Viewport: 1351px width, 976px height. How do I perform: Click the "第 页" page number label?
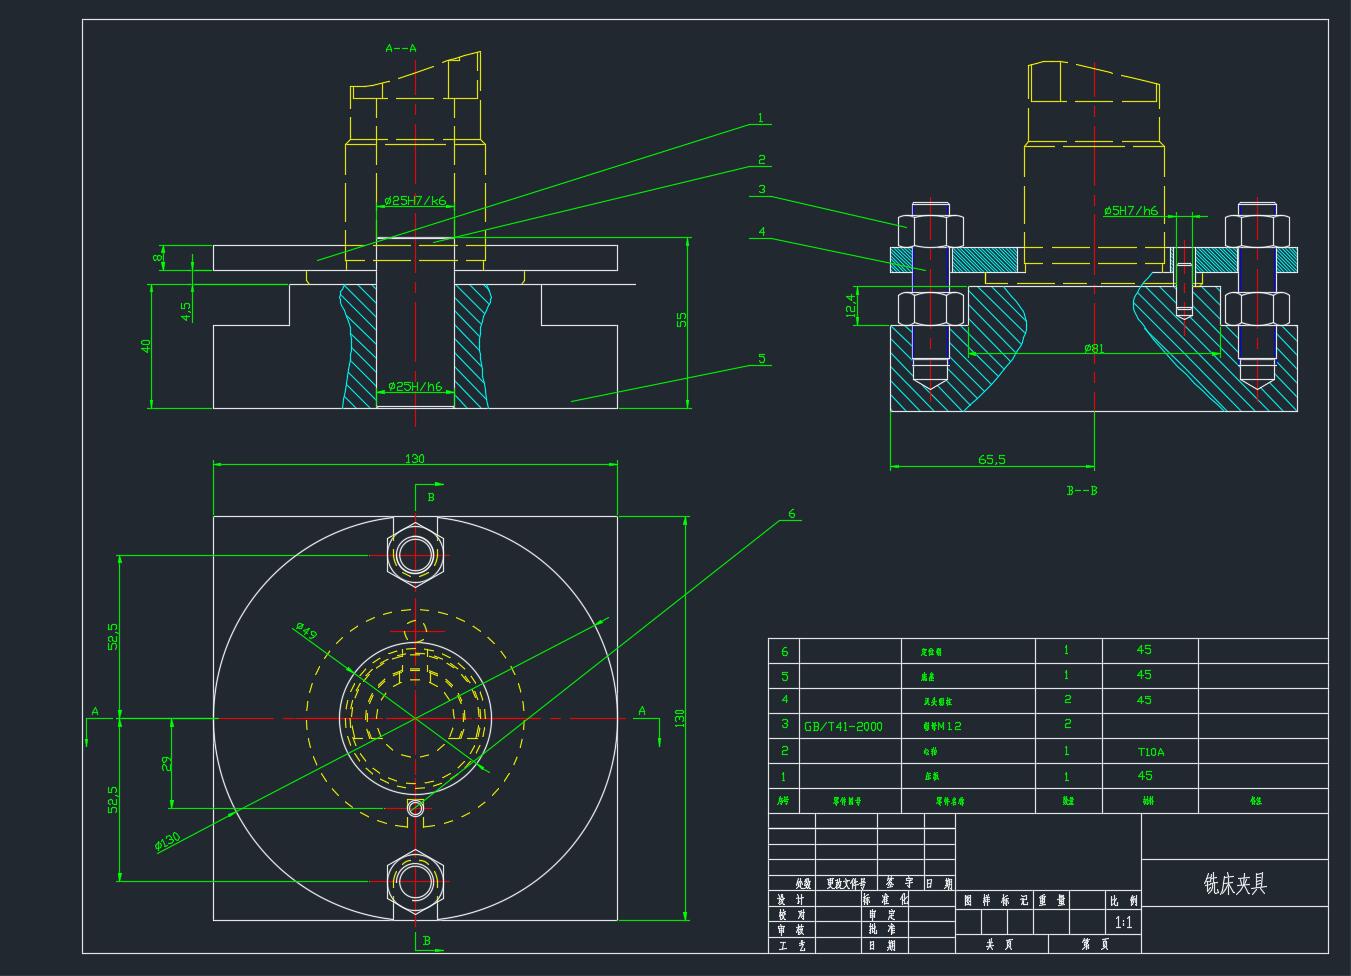[1093, 944]
